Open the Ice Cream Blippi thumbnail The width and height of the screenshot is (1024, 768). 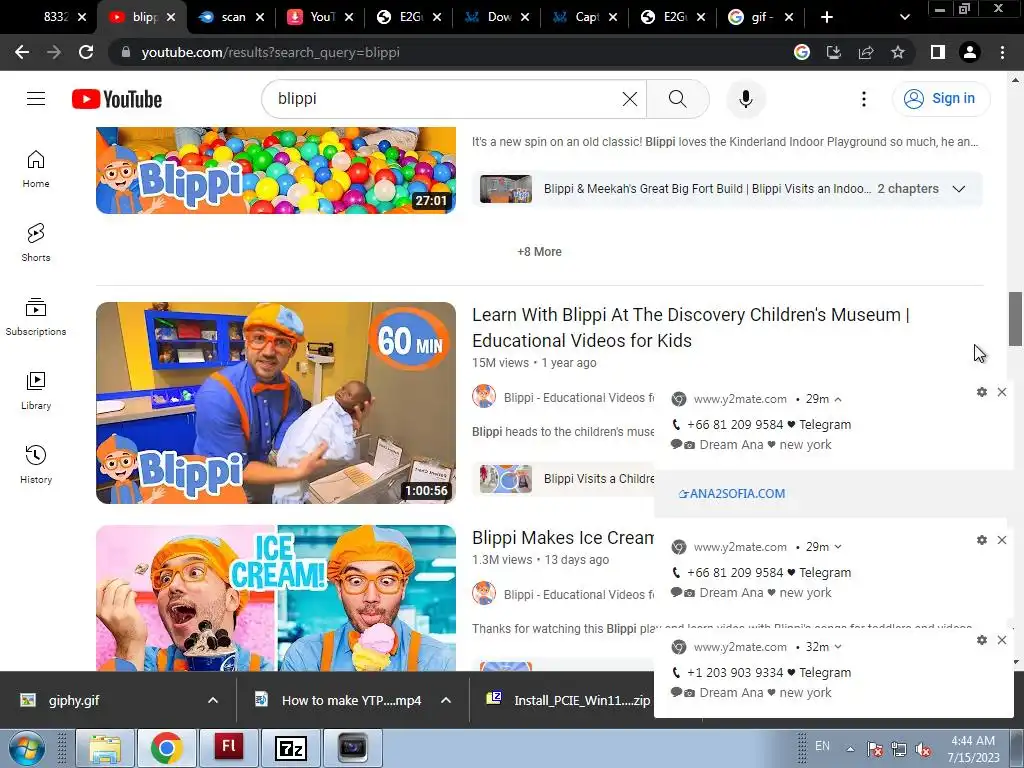coord(276,598)
